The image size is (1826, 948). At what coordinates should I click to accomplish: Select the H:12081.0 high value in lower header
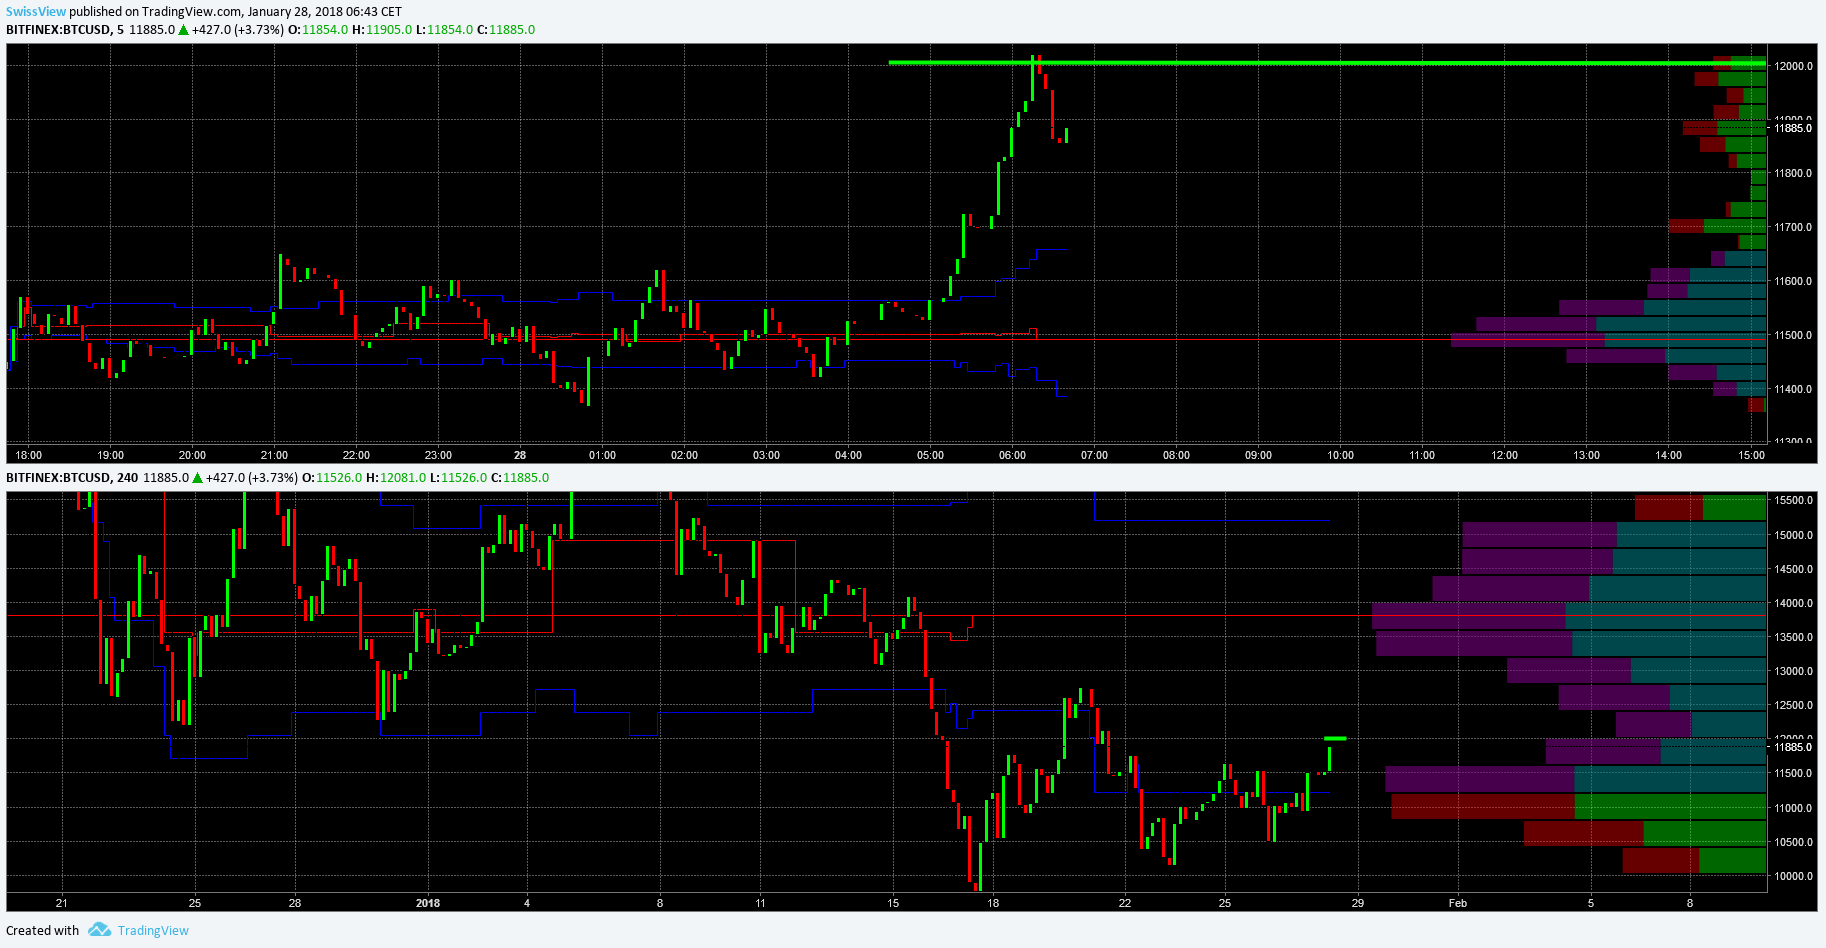pos(396,478)
